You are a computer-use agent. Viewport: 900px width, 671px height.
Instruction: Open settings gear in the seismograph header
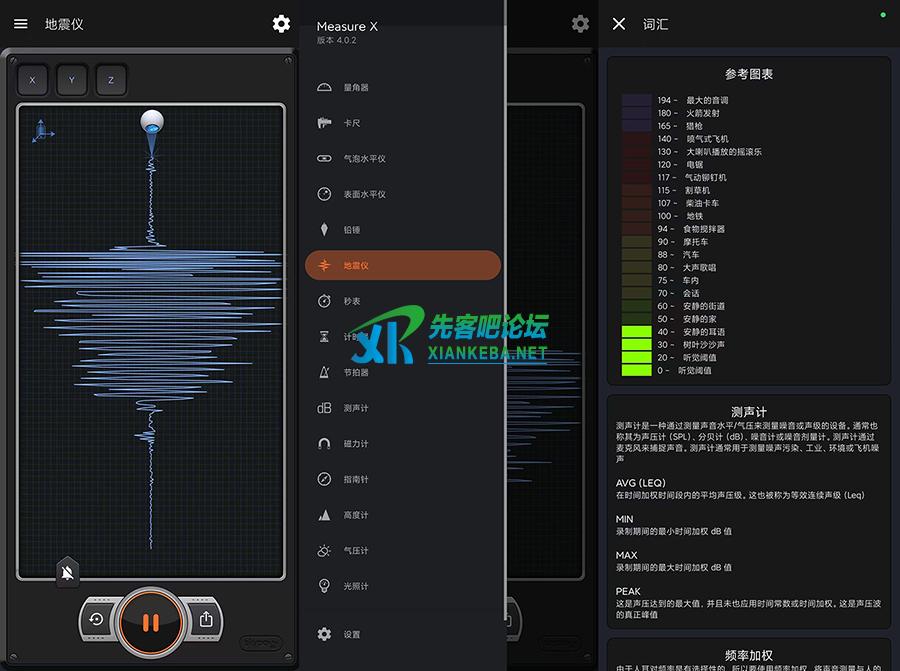[x=281, y=24]
